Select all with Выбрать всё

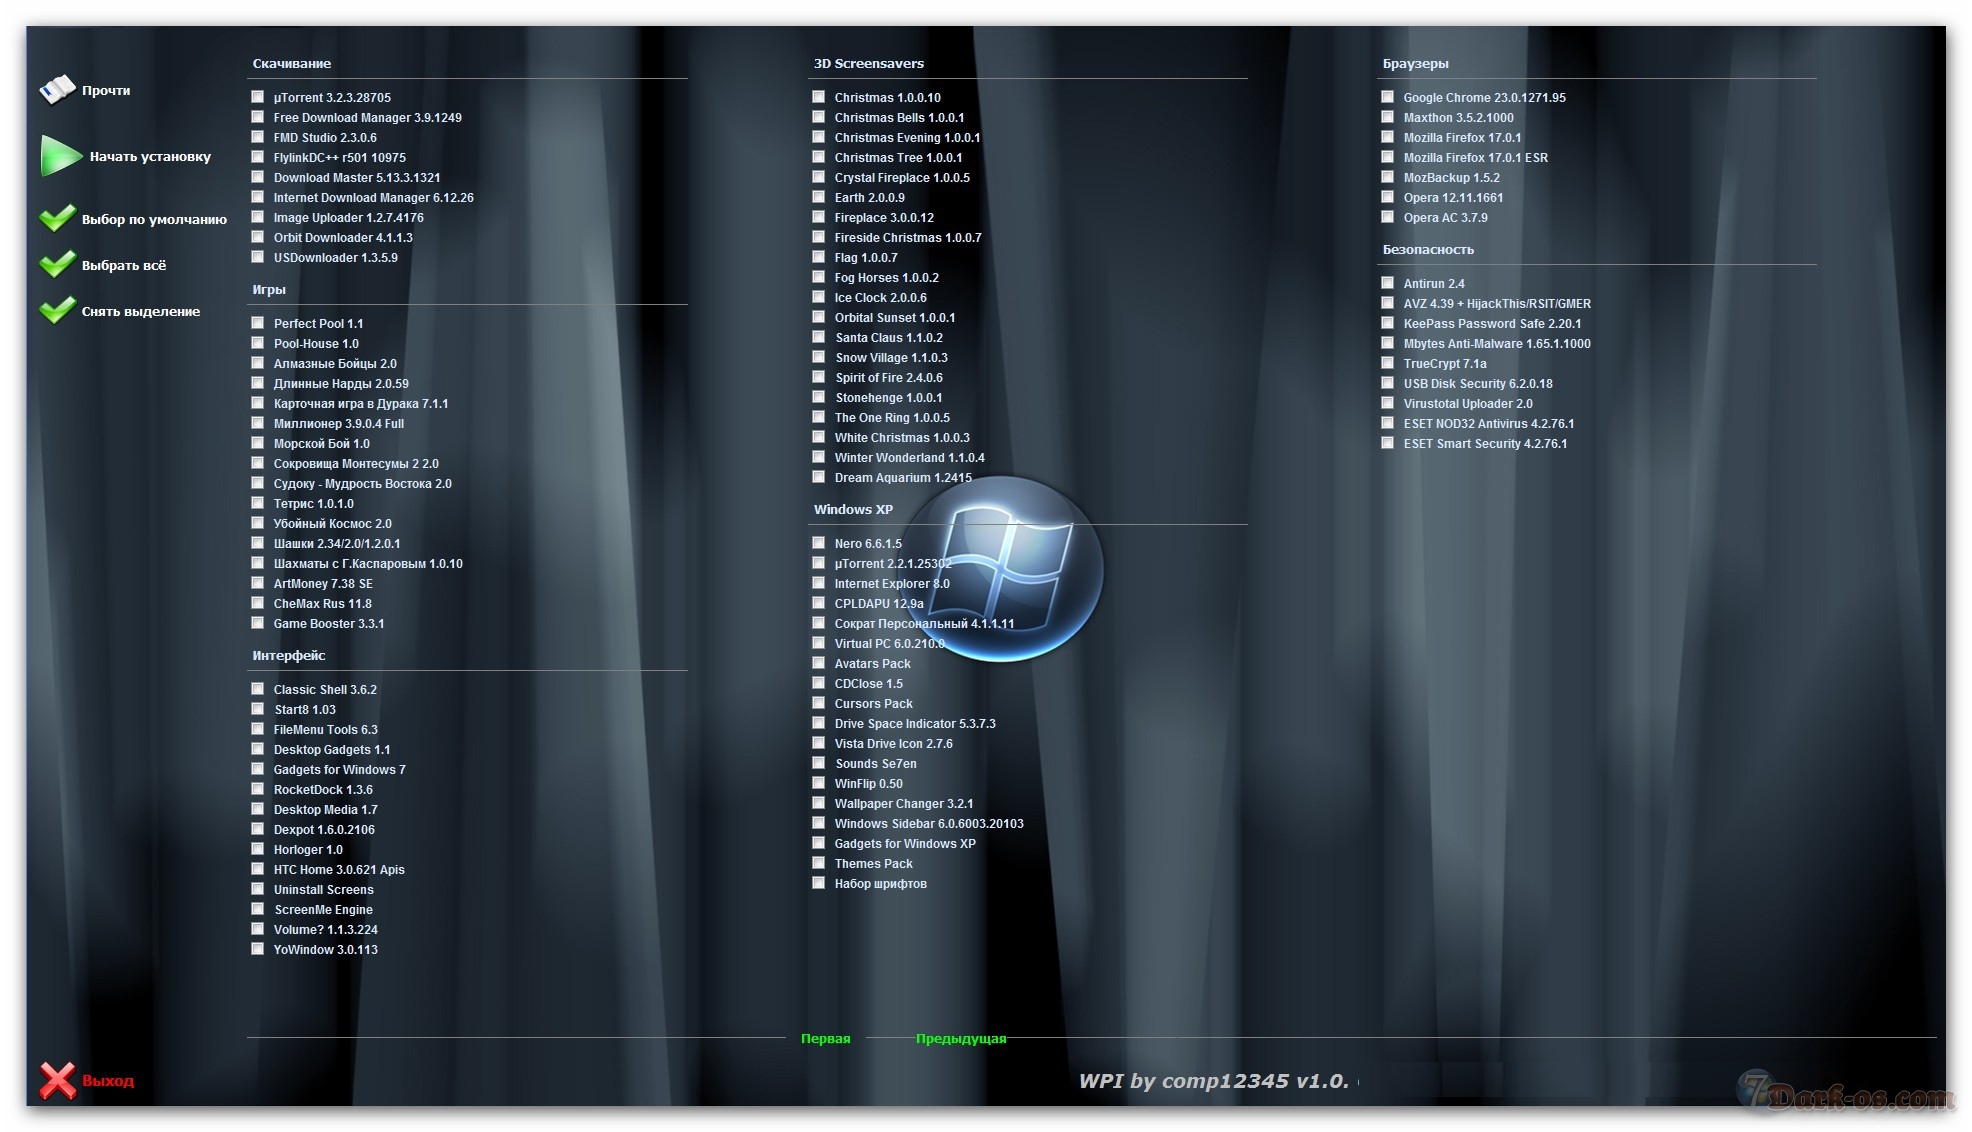coord(124,265)
